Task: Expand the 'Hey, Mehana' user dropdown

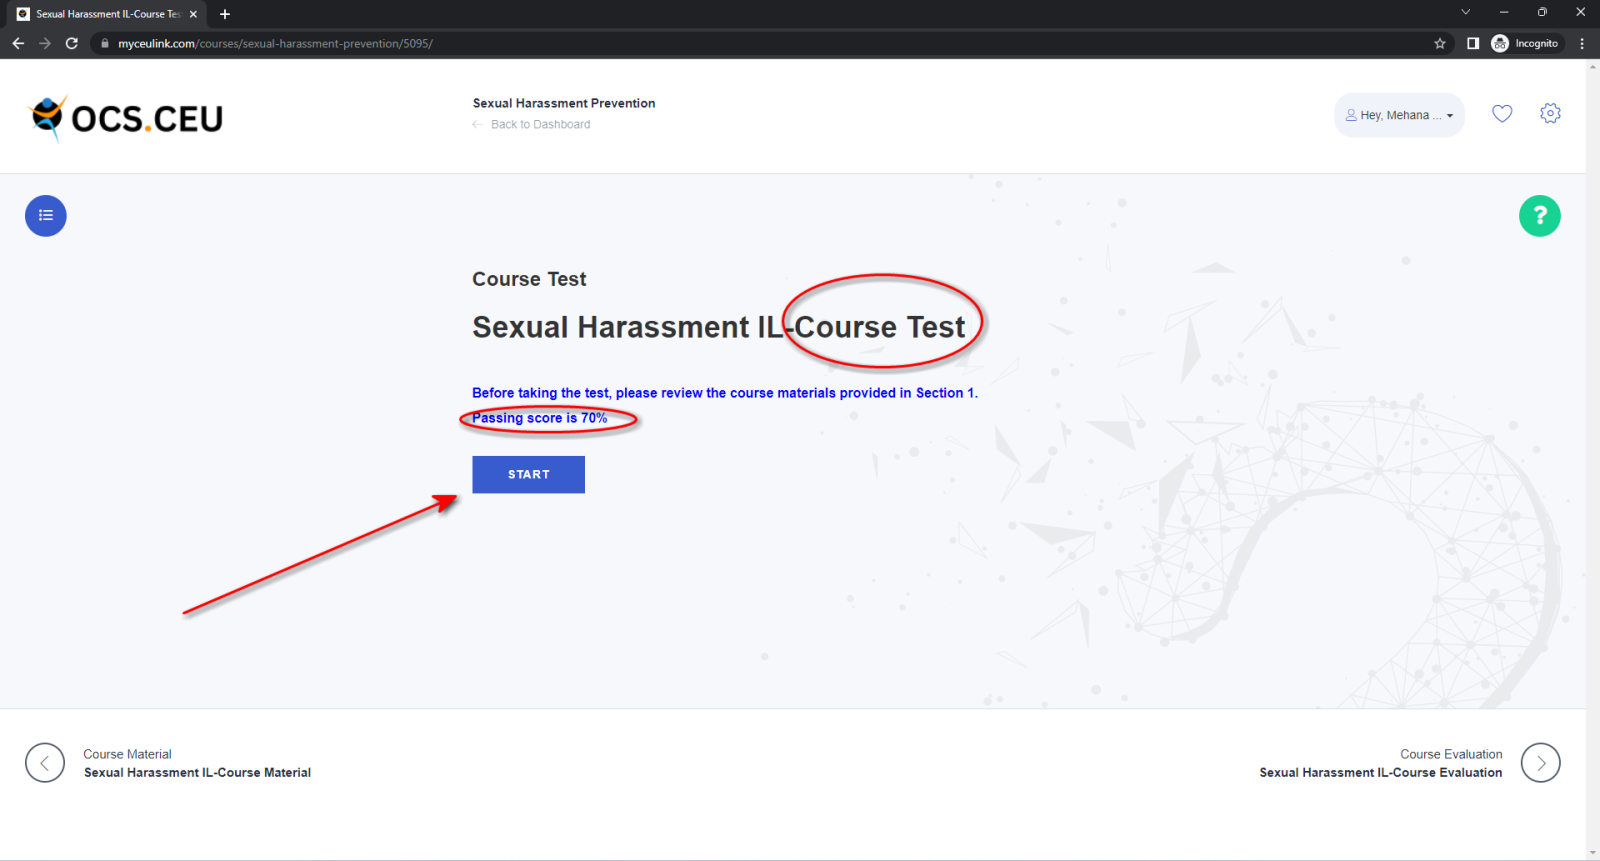Action: [1399, 115]
